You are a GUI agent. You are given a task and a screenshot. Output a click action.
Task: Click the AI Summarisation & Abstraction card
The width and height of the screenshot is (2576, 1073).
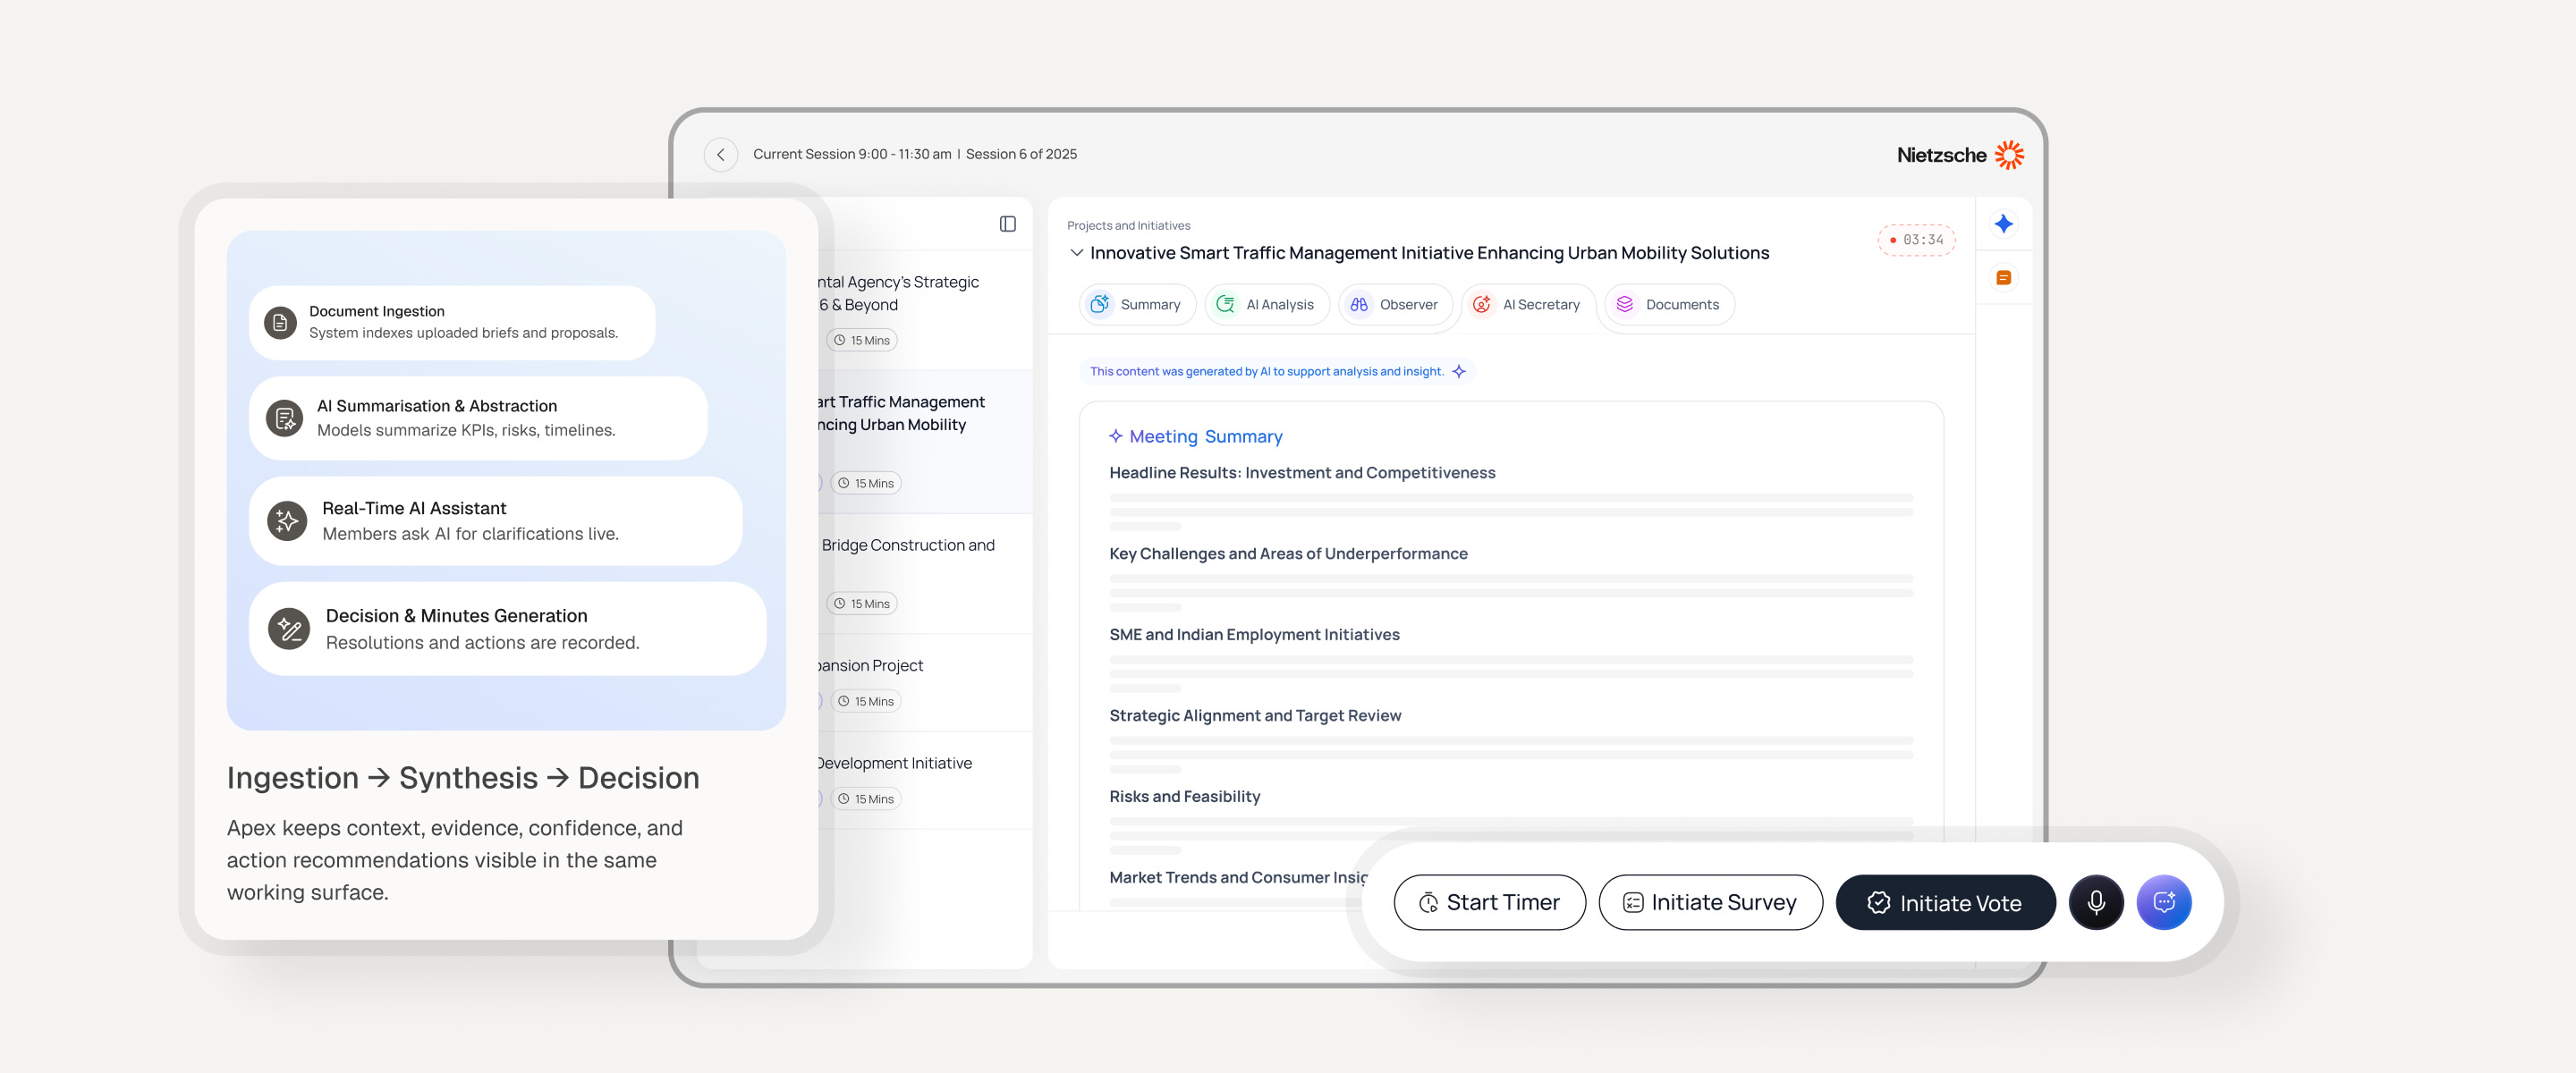pyautogui.click(x=478, y=418)
